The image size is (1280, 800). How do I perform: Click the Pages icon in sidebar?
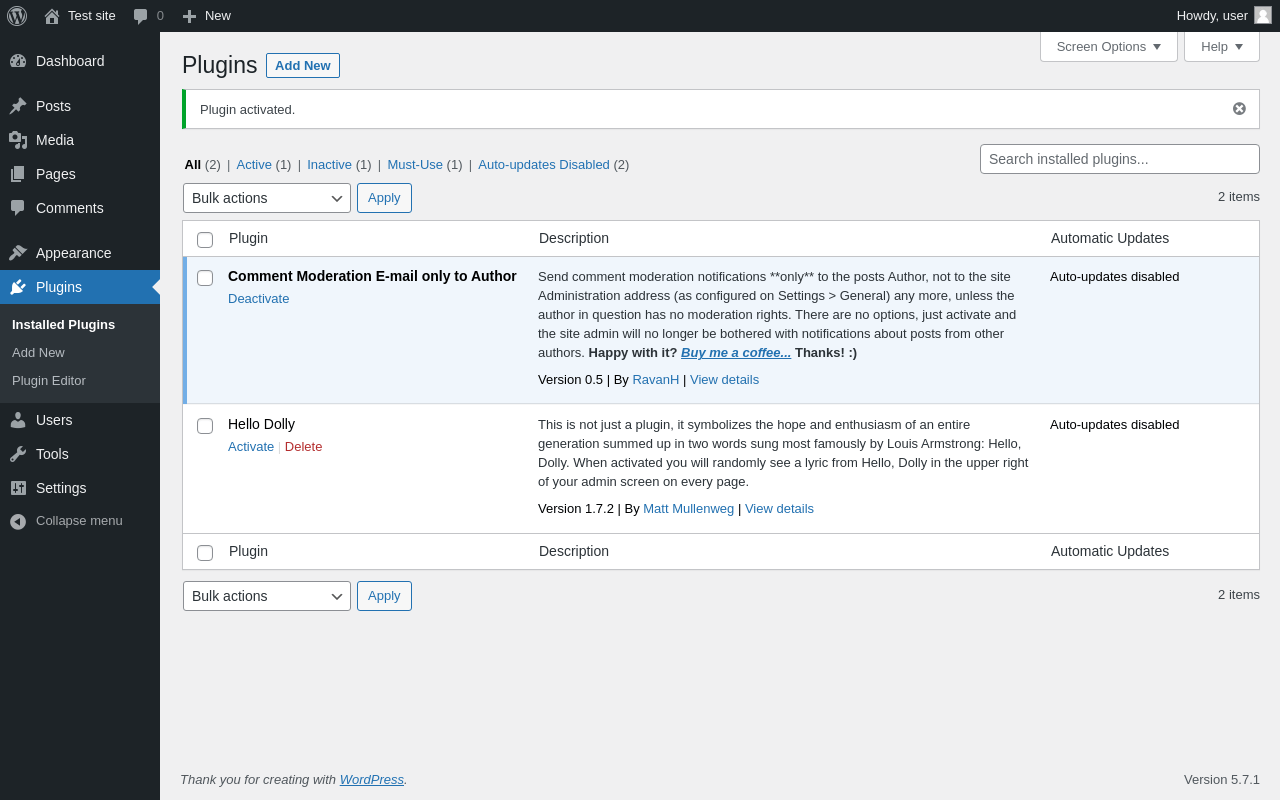[18, 174]
